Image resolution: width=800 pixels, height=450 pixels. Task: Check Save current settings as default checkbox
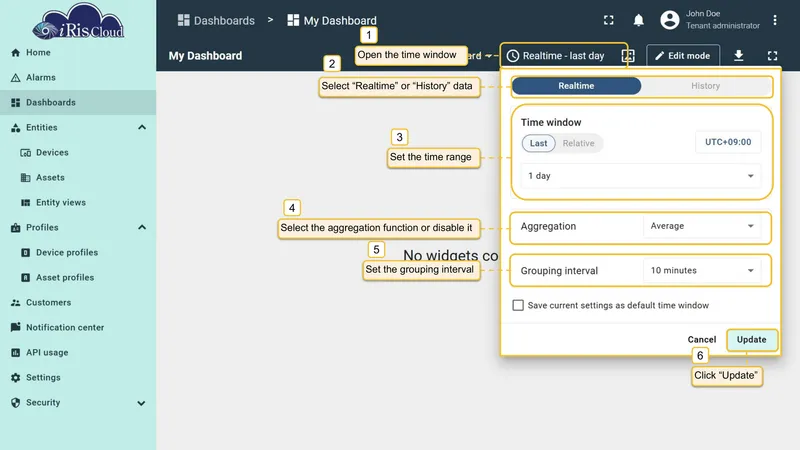518,305
